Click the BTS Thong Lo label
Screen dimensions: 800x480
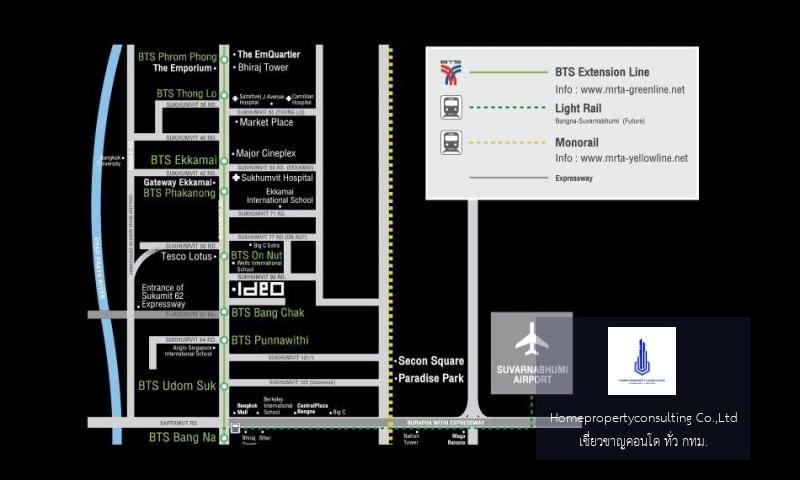[x=186, y=93]
